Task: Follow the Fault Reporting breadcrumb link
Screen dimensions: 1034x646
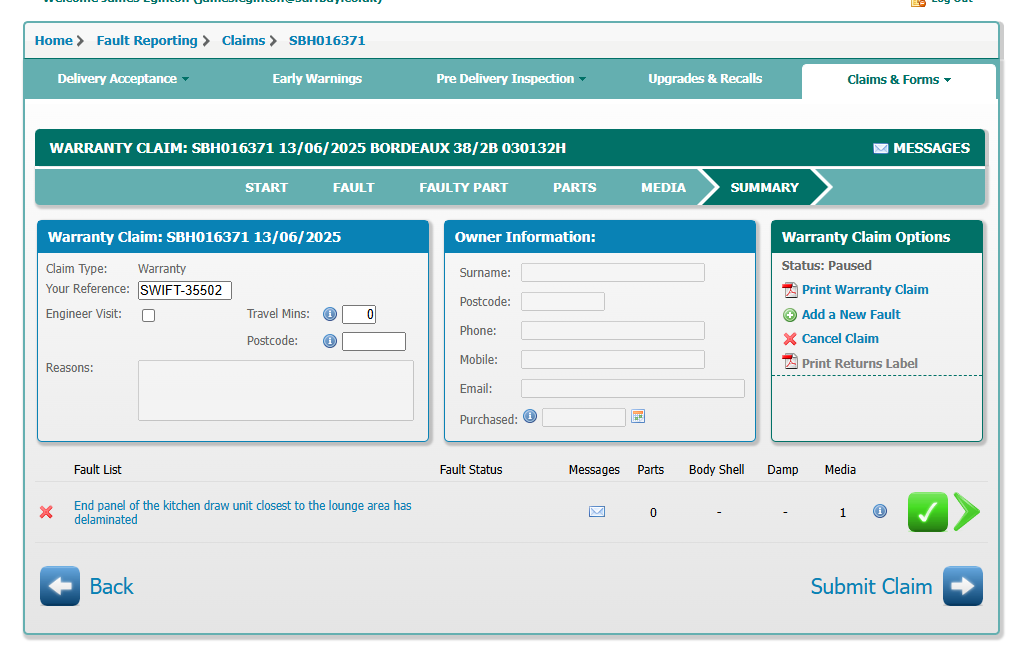Action: tap(147, 41)
